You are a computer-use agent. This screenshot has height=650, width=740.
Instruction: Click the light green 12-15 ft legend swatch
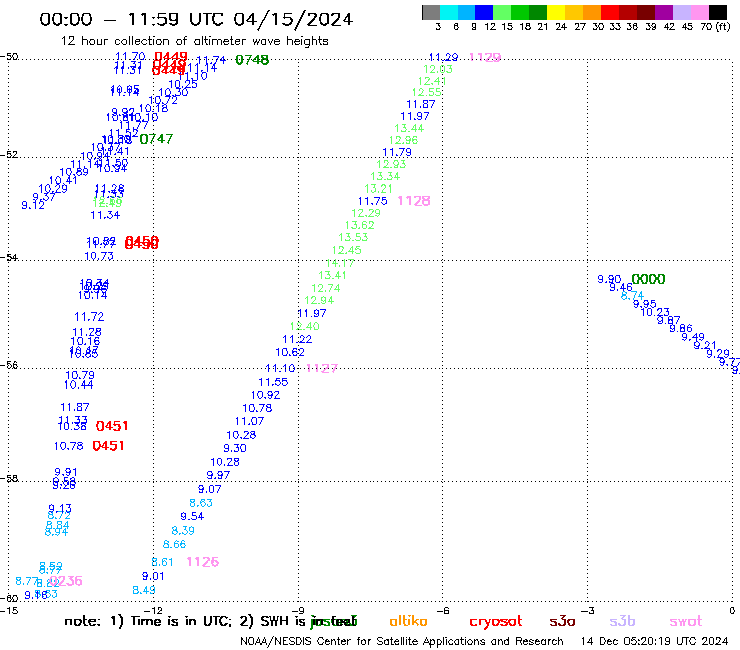tap(503, 12)
